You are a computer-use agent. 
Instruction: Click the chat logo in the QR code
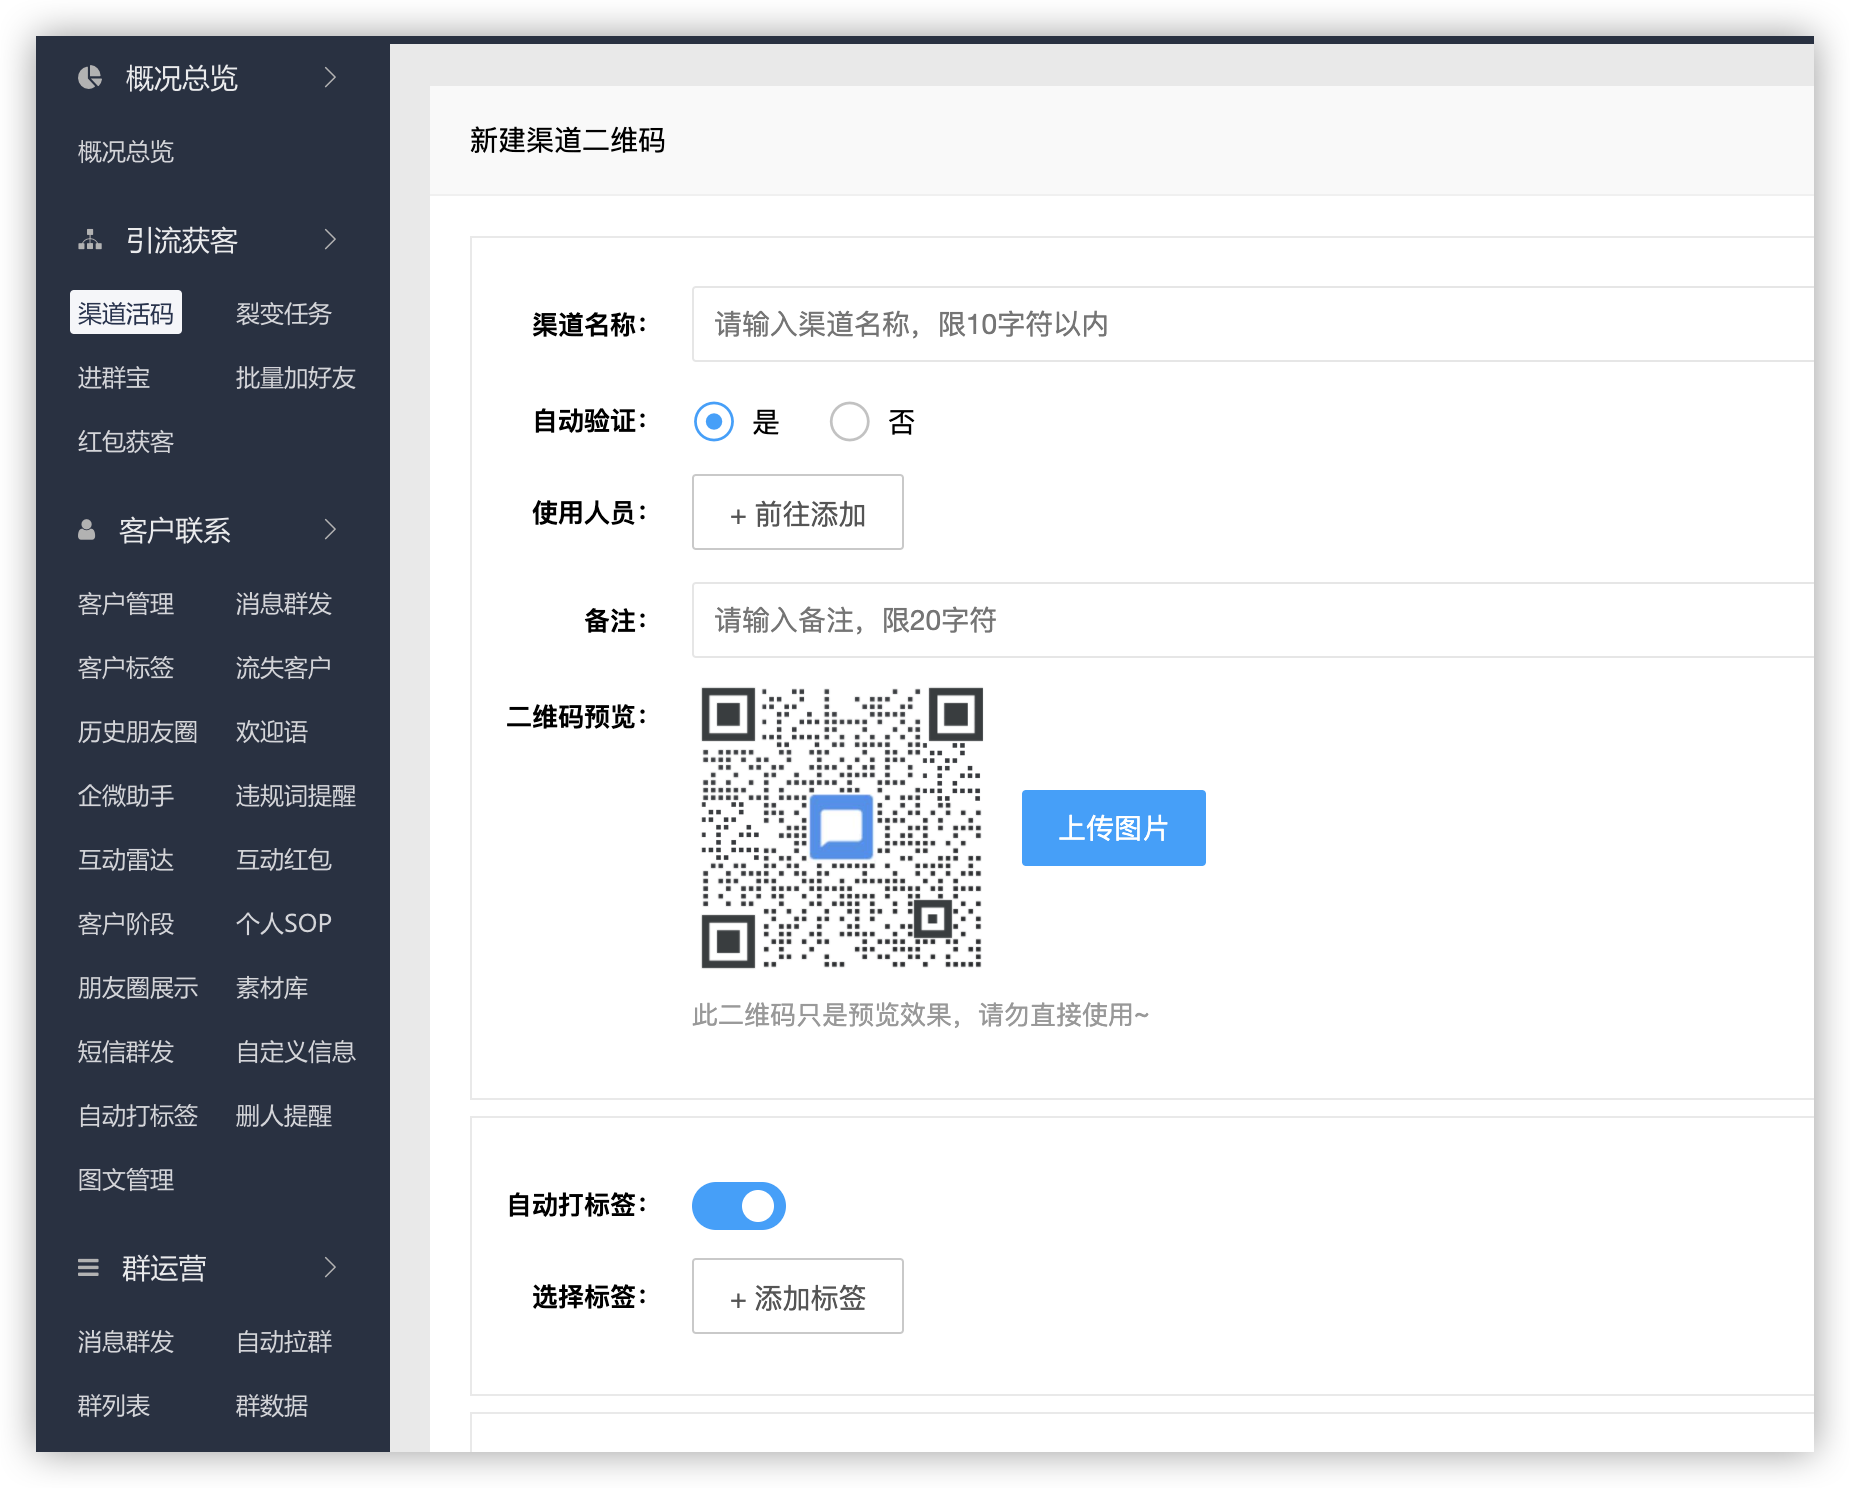[841, 827]
